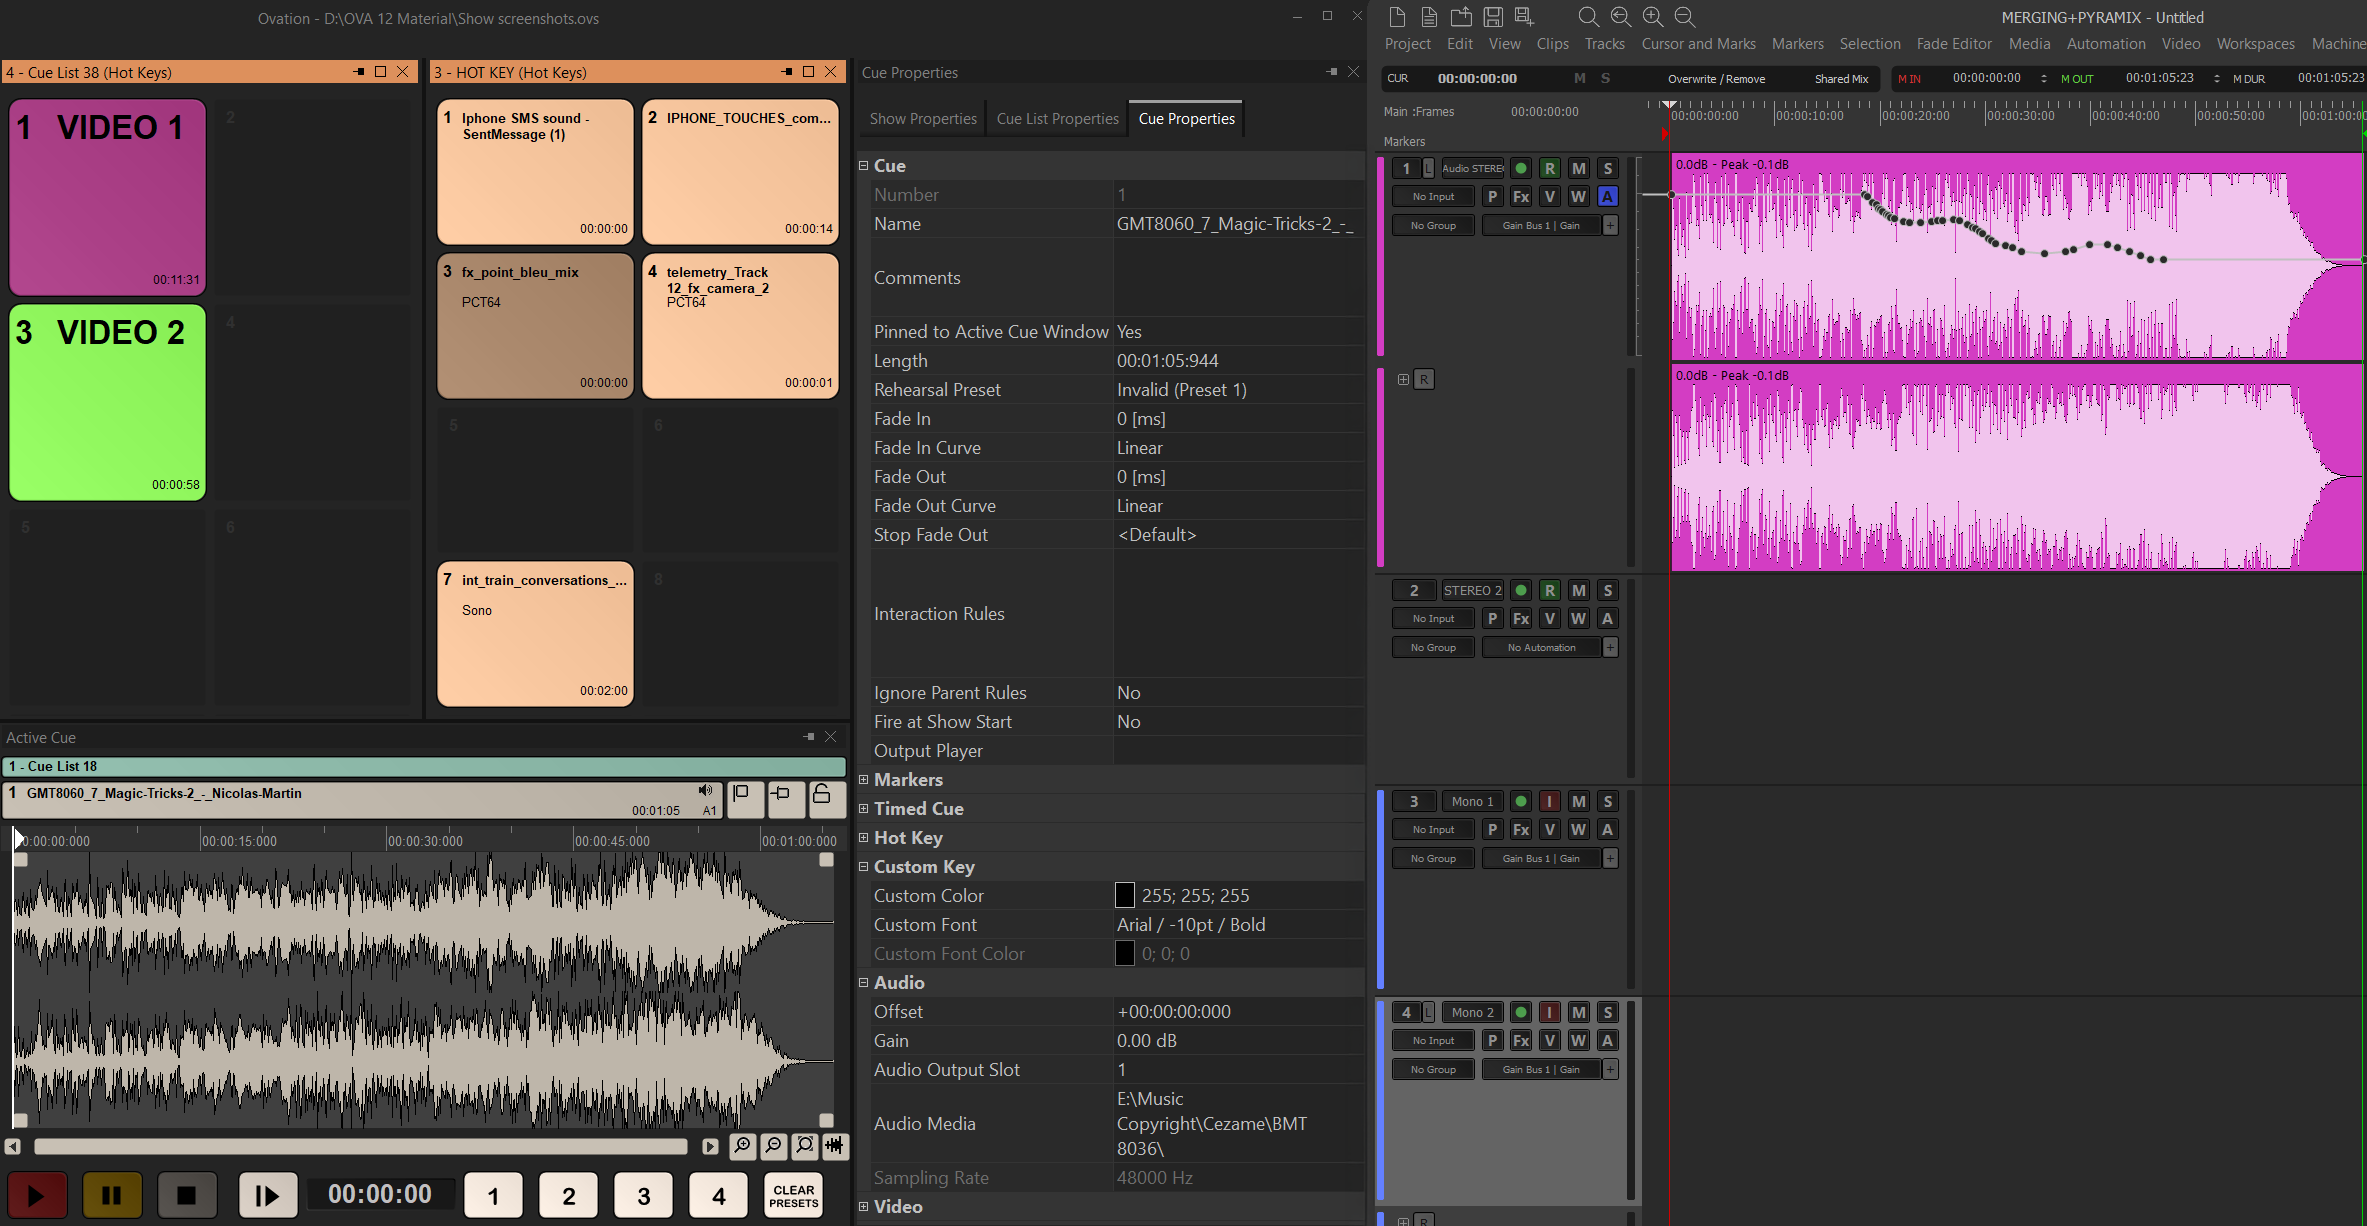Mute track 1 with M button

[1578, 168]
